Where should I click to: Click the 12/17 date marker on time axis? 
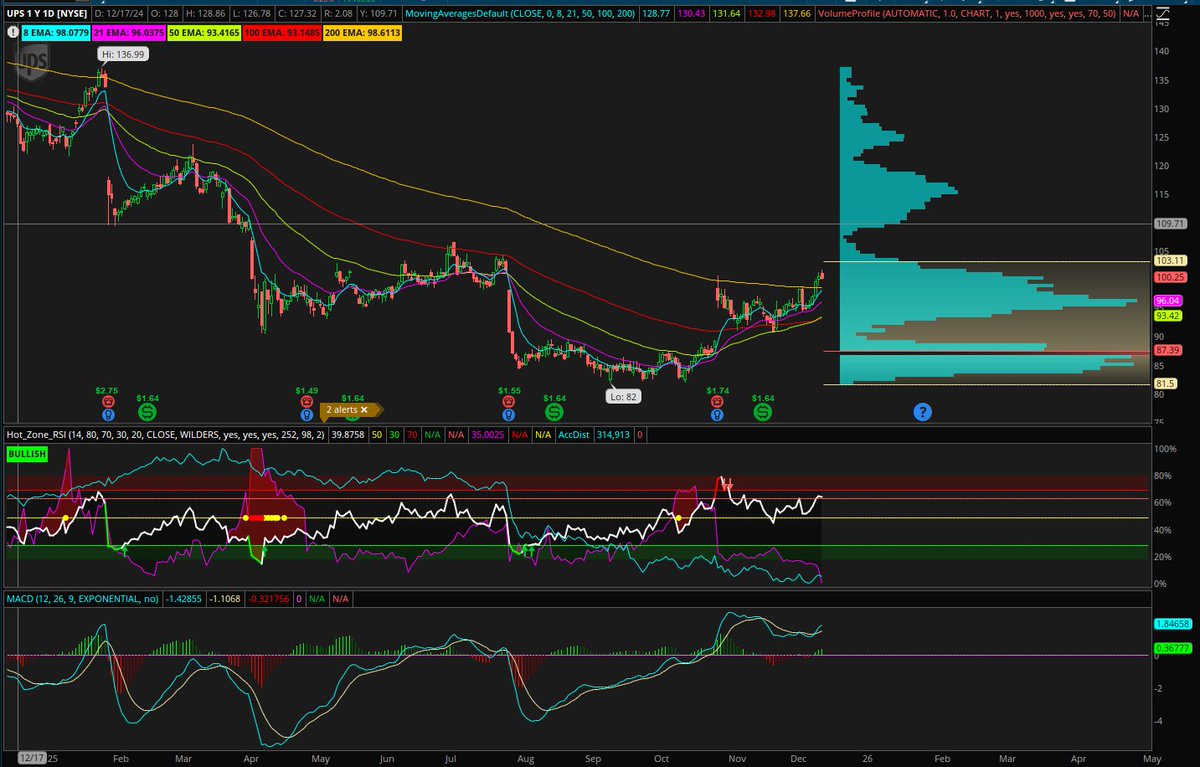[30, 759]
